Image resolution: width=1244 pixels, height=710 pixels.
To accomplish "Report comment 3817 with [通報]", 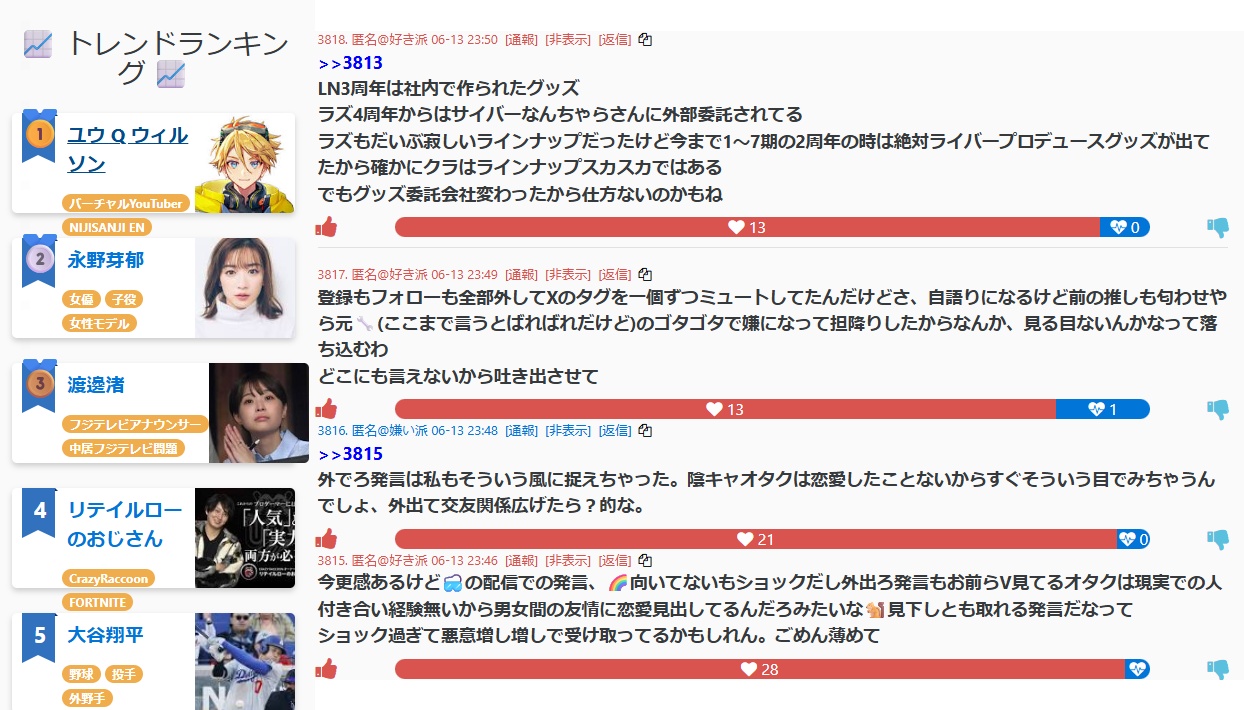I will tap(522, 274).
